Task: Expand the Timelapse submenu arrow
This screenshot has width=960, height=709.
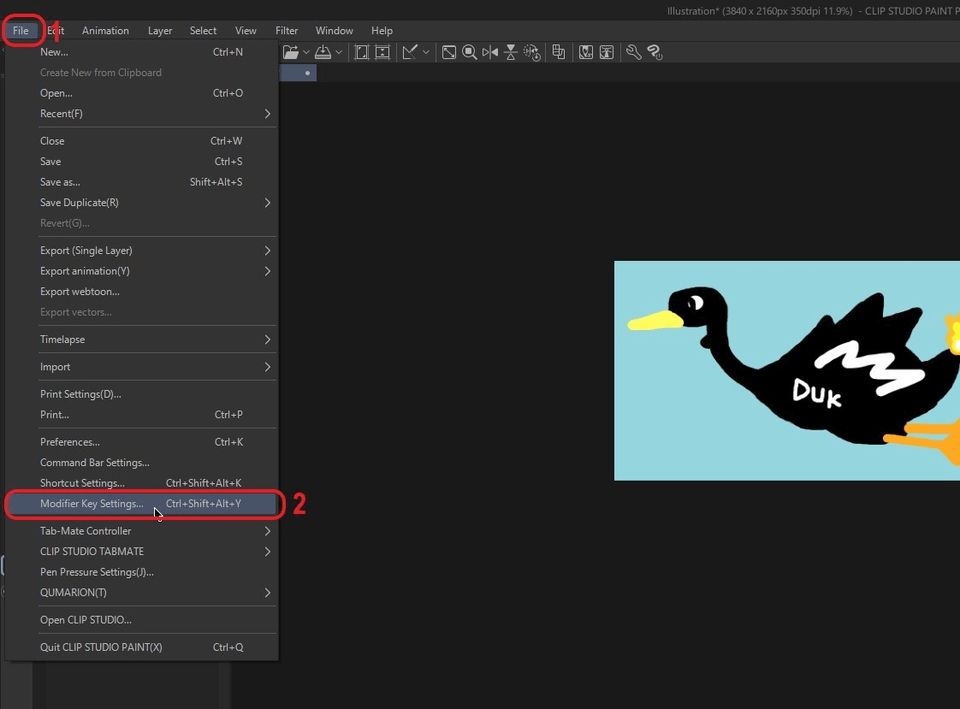Action: 268,339
